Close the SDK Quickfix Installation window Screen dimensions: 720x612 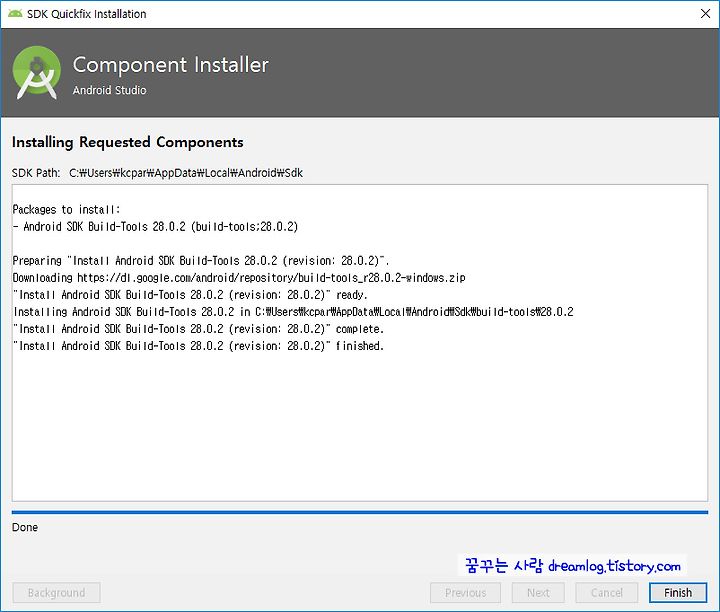(705, 14)
